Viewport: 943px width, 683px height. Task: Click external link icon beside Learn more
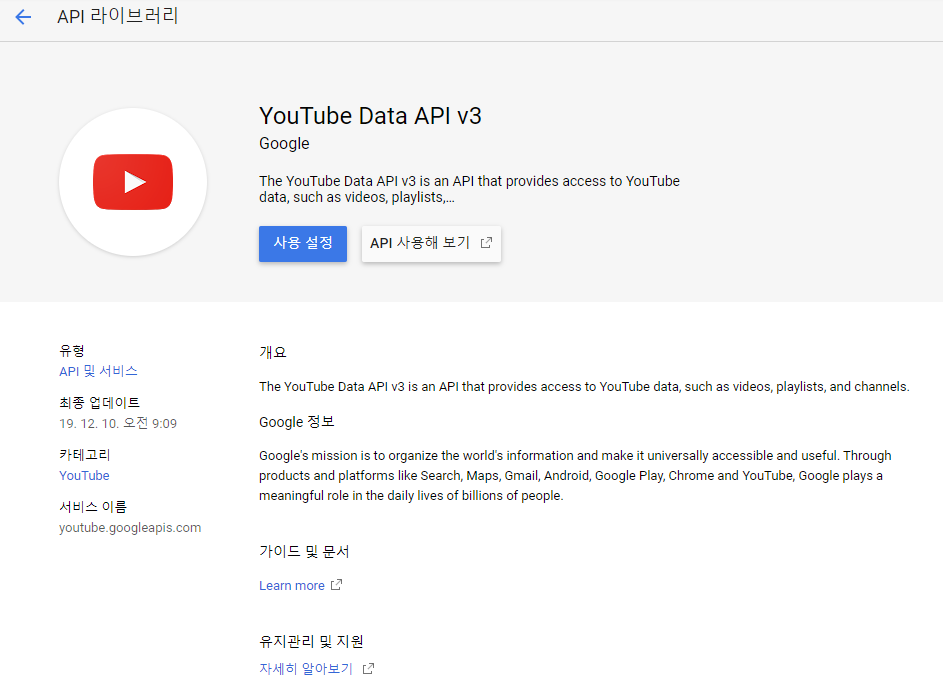coord(337,584)
